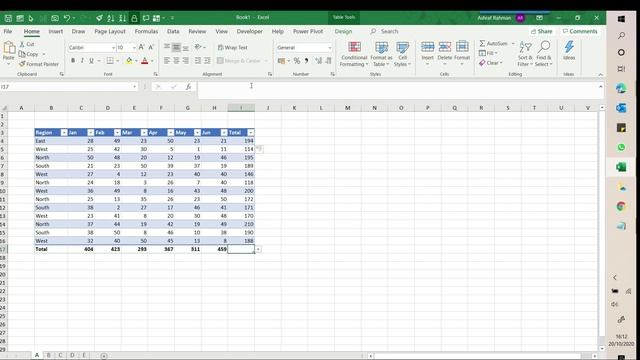Center text horizontally in the cell

pyautogui.click(x=176, y=61)
